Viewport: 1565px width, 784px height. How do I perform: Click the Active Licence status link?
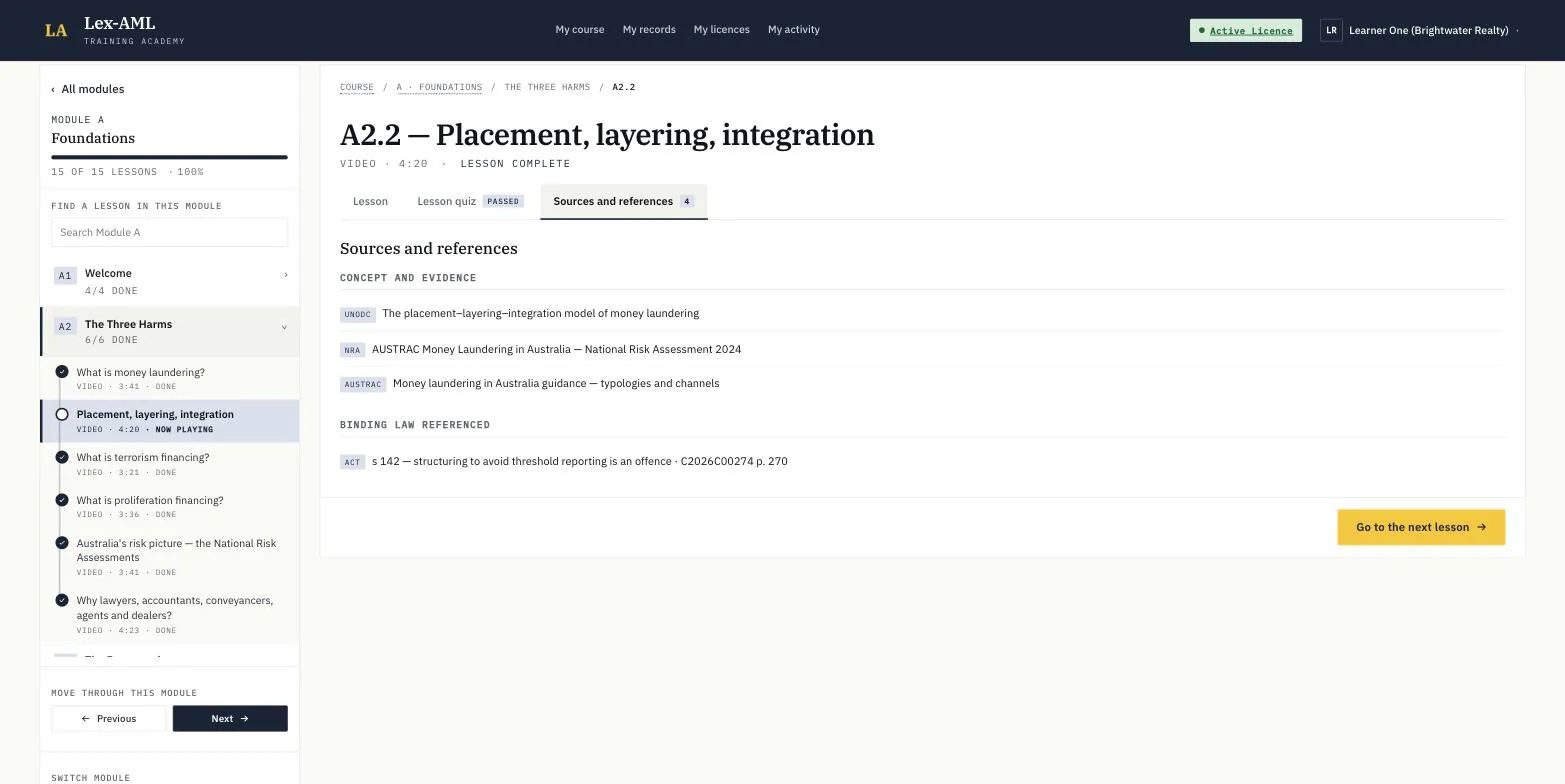[1246, 30]
